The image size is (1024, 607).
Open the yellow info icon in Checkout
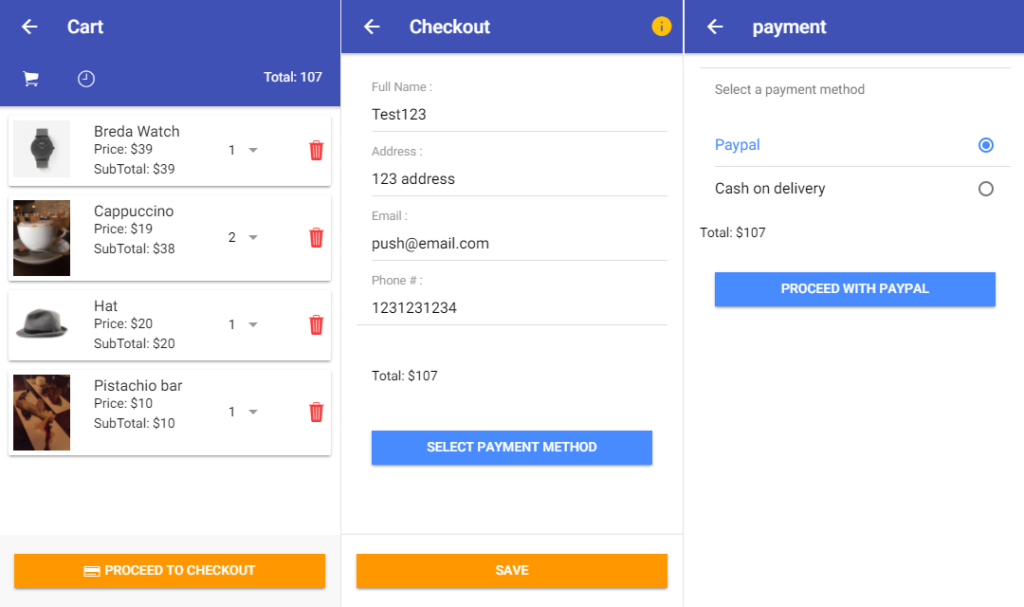click(x=661, y=26)
